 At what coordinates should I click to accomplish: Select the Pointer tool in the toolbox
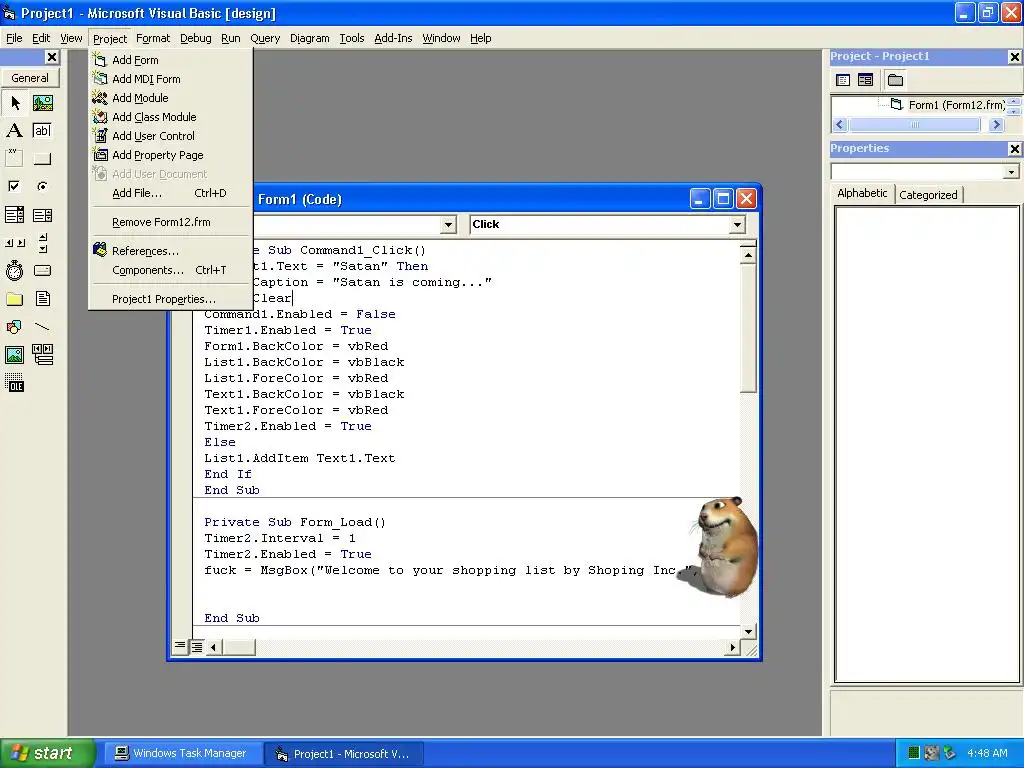pyautogui.click(x=15, y=103)
